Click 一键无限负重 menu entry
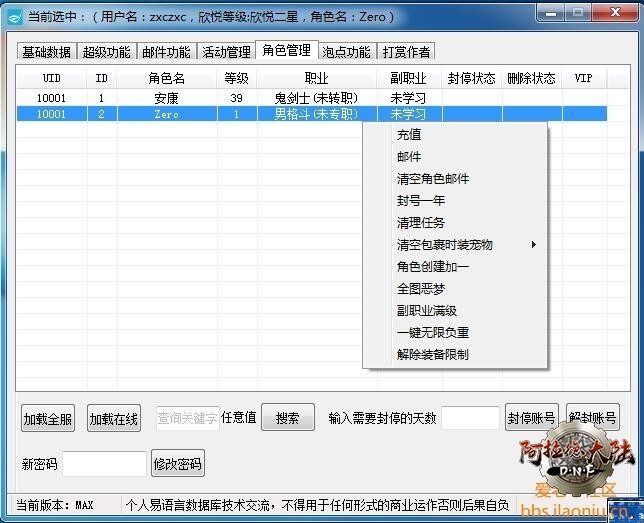This screenshot has height=523, width=644. (432, 333)
